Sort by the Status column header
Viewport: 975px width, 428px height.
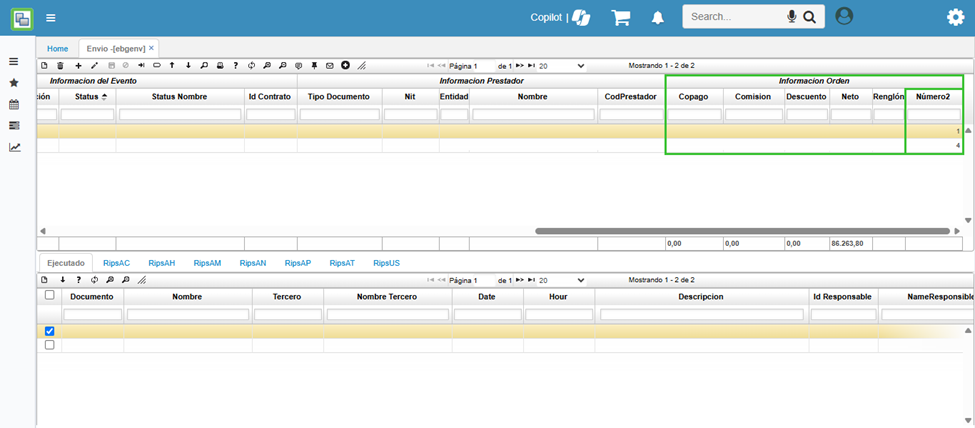click(85, 96)
